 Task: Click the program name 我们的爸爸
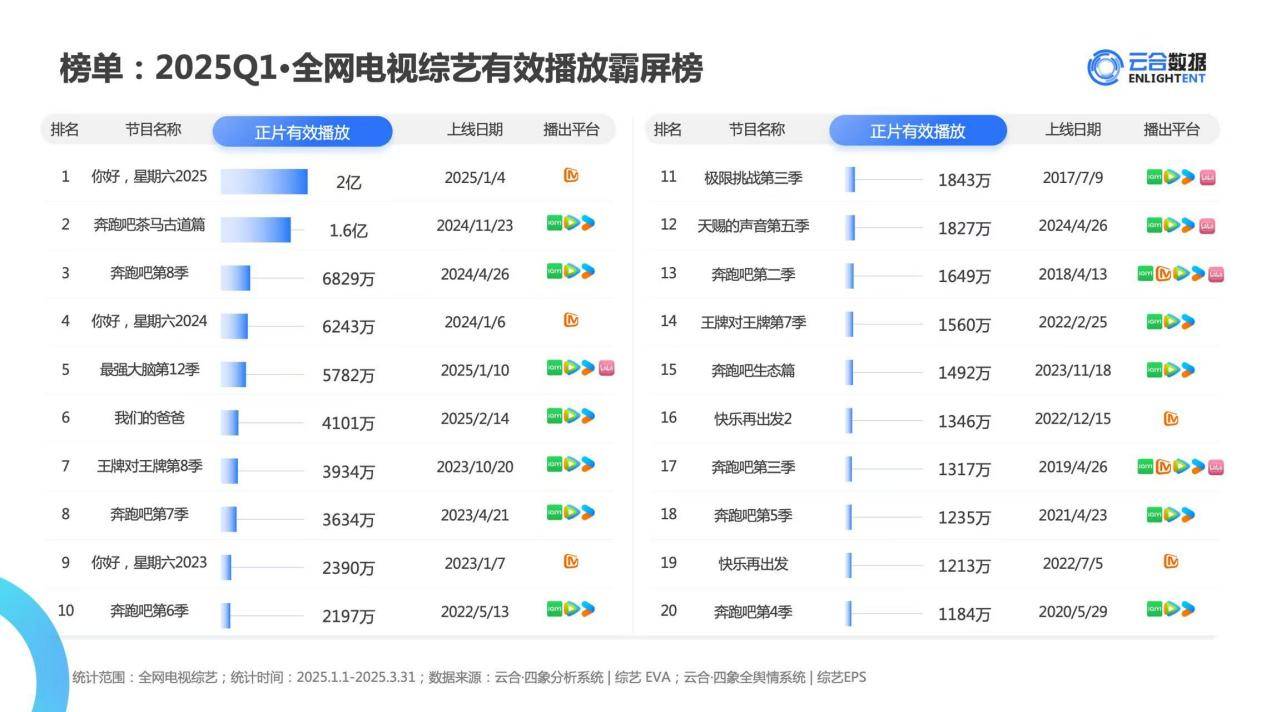coord(149,417)
